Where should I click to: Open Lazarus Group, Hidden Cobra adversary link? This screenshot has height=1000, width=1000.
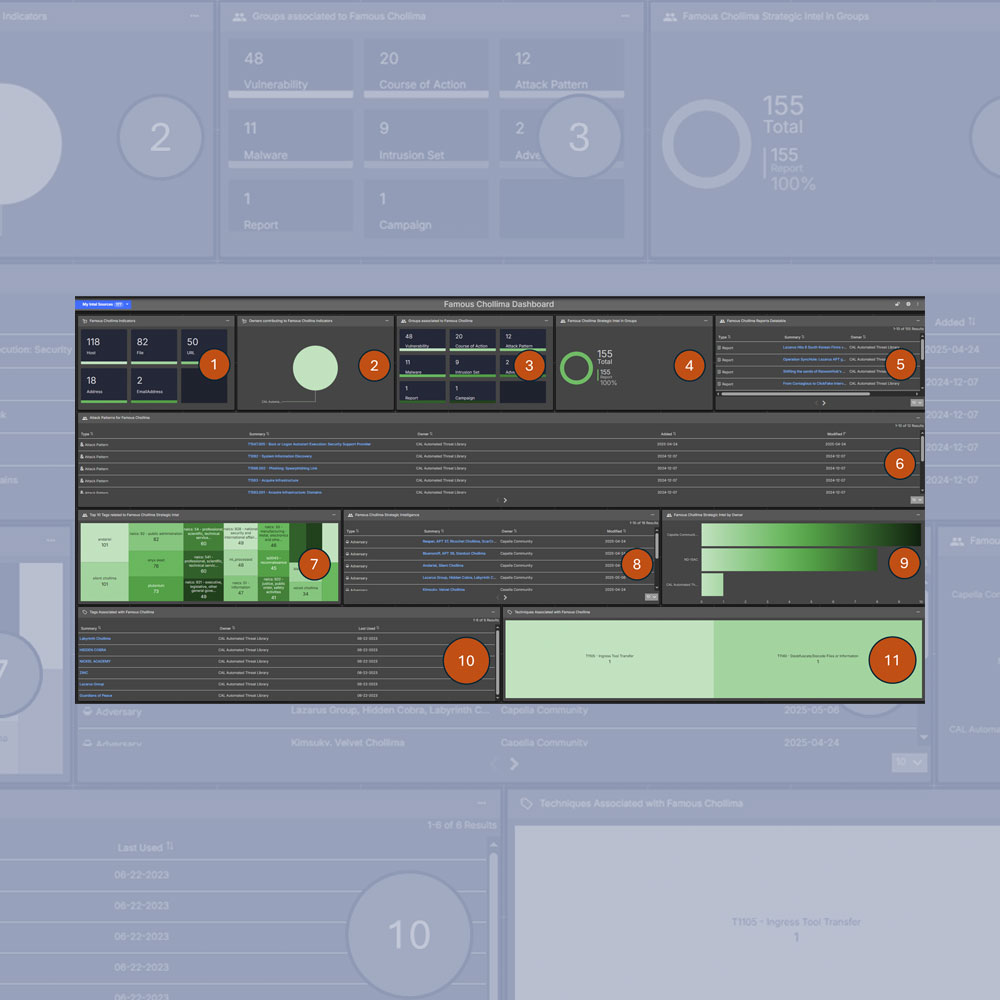pyautogui.click(x=459, y=578)
